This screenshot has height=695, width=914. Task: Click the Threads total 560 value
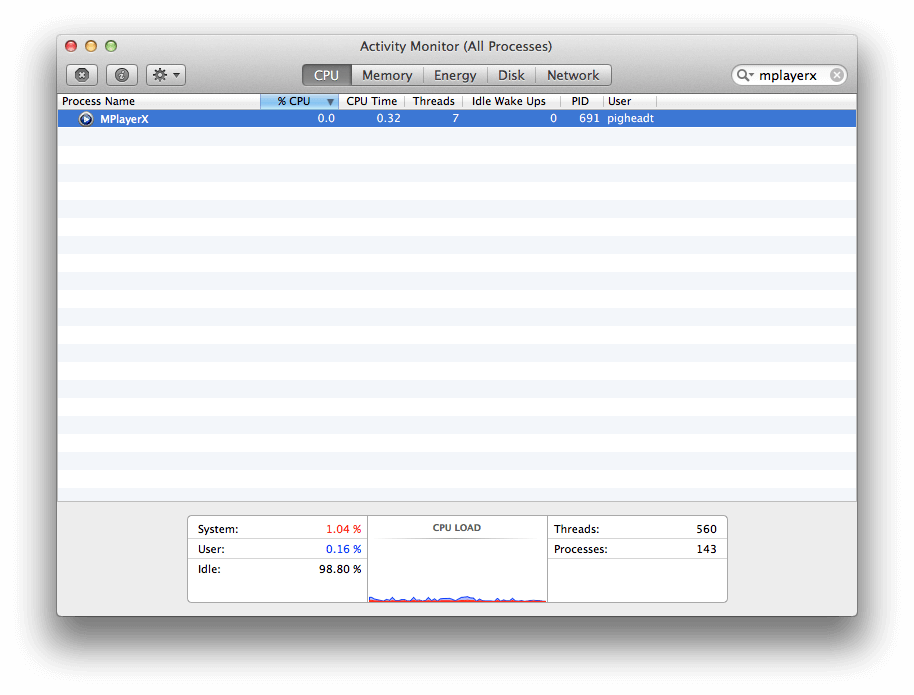pos(706,529)
